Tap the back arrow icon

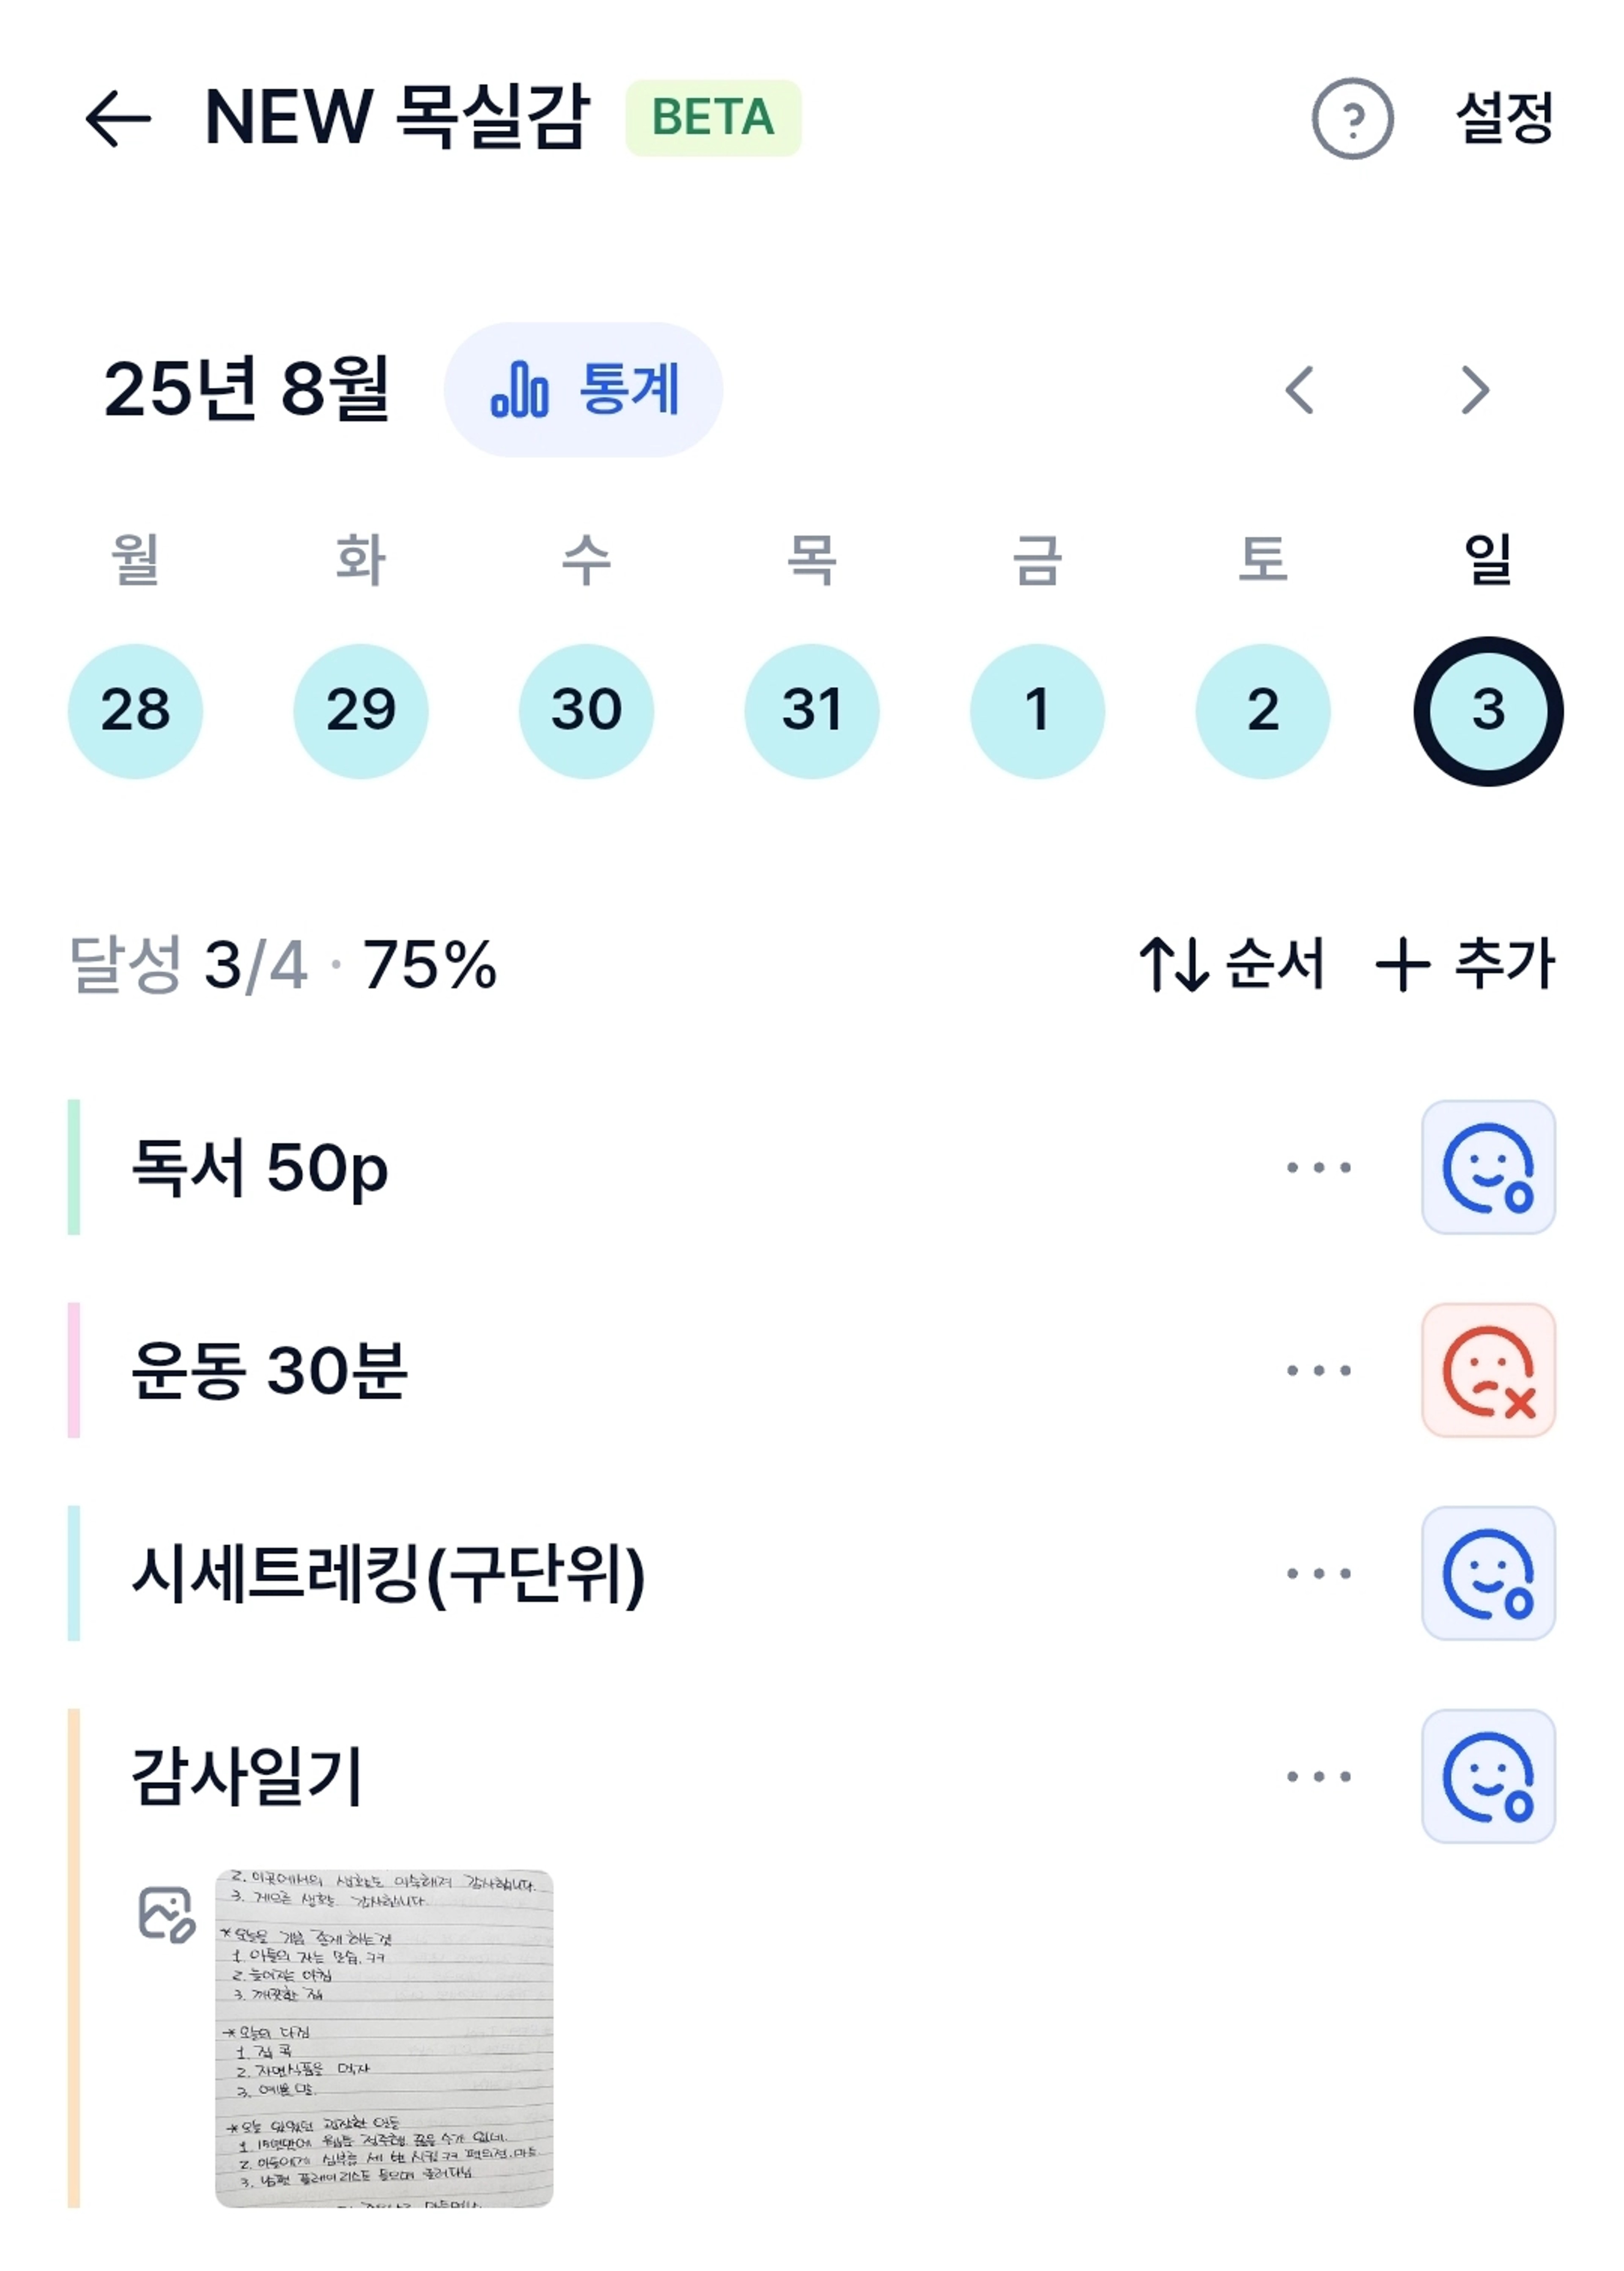point(118,118)
